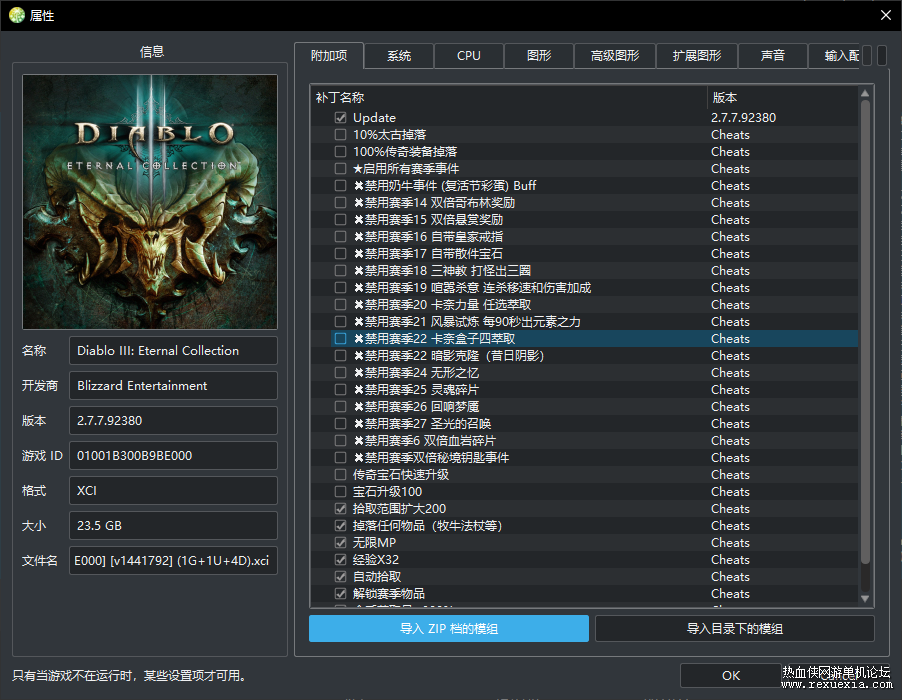Enable 禁用赛季27 圣光的召唤 cheat
This screenshot has height=700, width=902.
coord(341,423)
